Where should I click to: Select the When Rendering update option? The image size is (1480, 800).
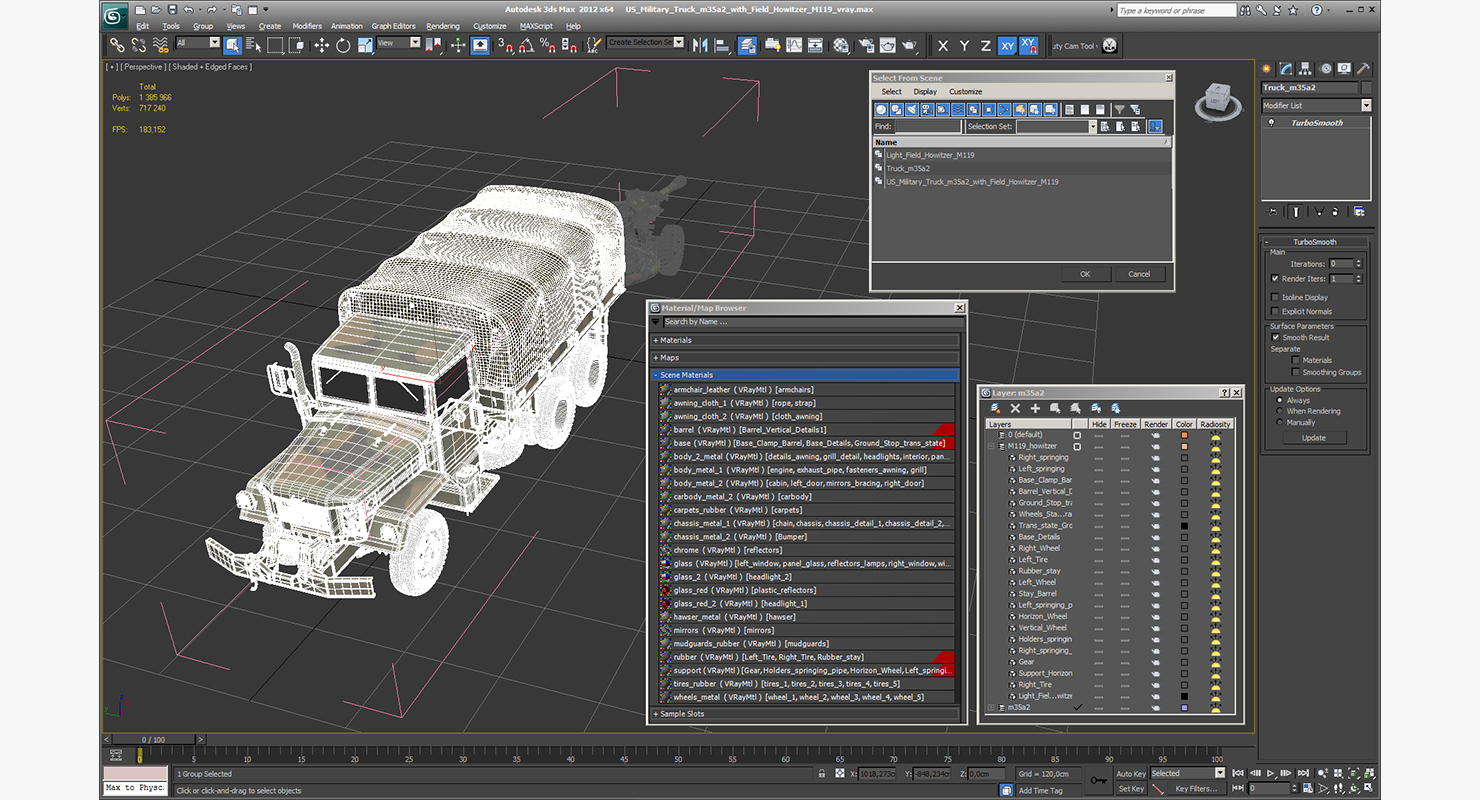point(1279,411)
